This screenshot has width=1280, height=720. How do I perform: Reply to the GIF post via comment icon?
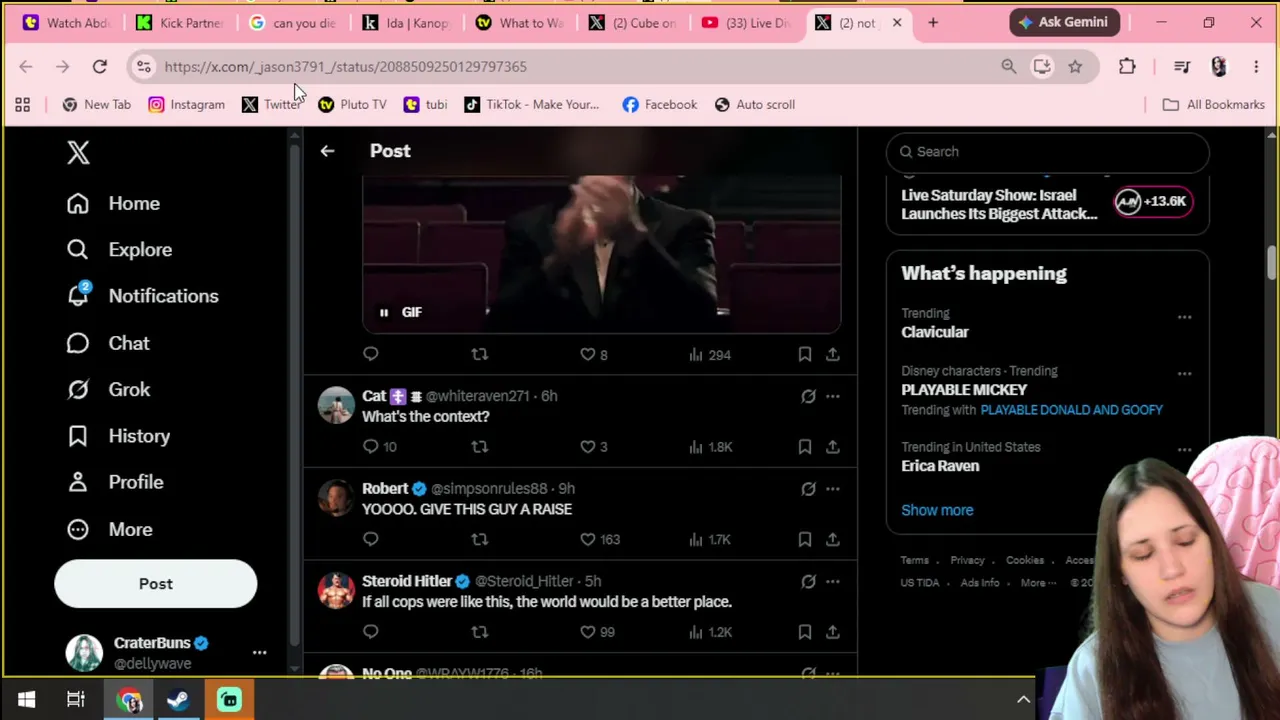pos(371,354)
